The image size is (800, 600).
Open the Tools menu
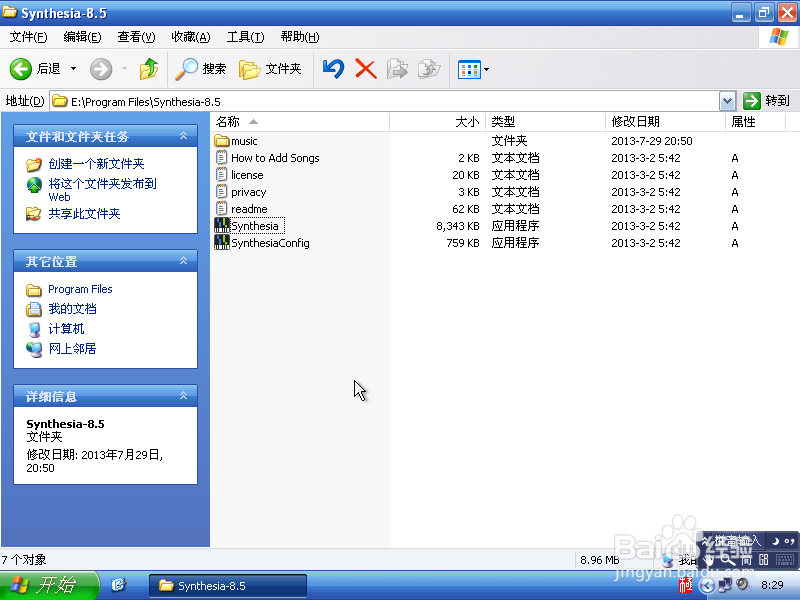[245, 37]
